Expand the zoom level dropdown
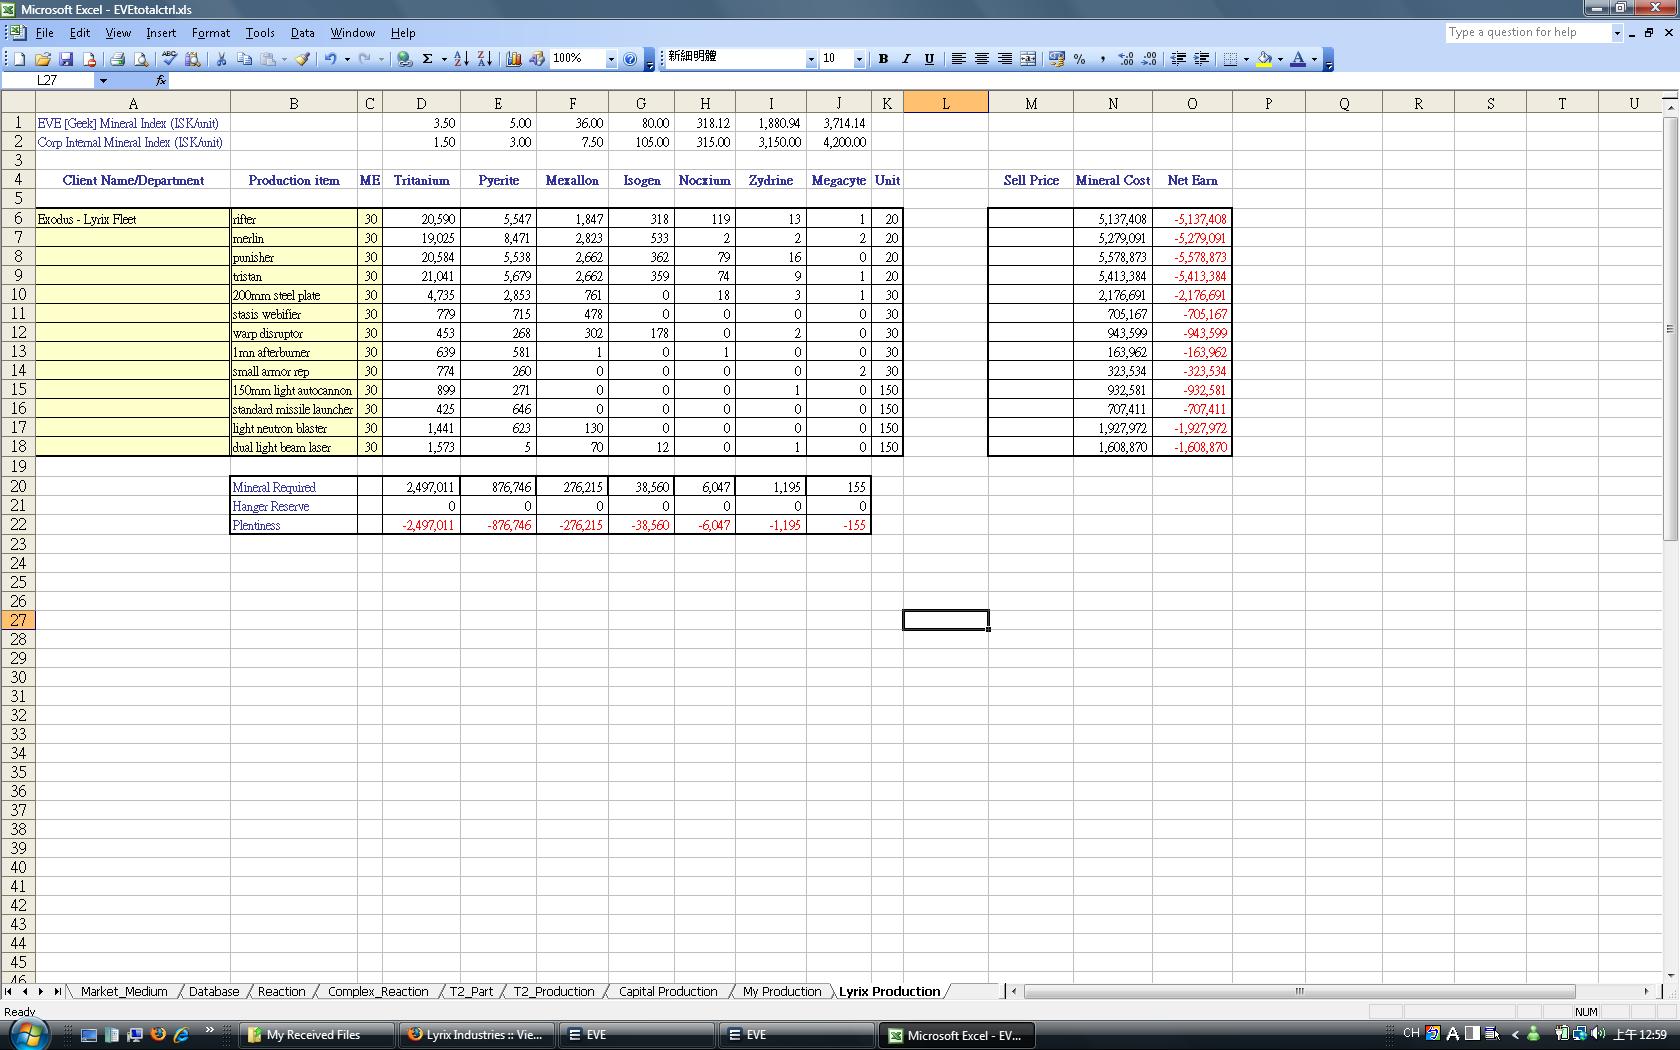Screen dimensions: 1680x1050 [610, 59]
